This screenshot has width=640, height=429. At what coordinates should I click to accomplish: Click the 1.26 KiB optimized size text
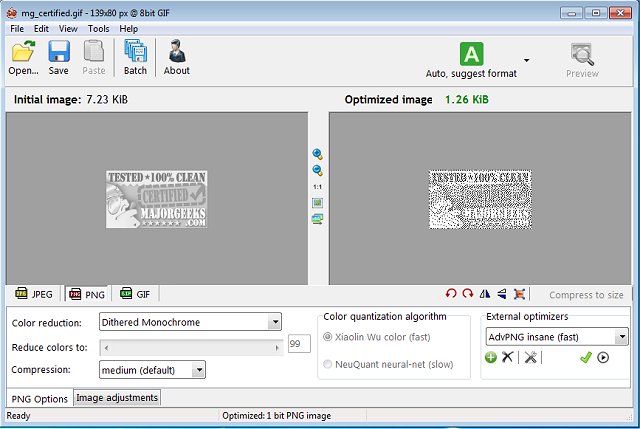467,100
